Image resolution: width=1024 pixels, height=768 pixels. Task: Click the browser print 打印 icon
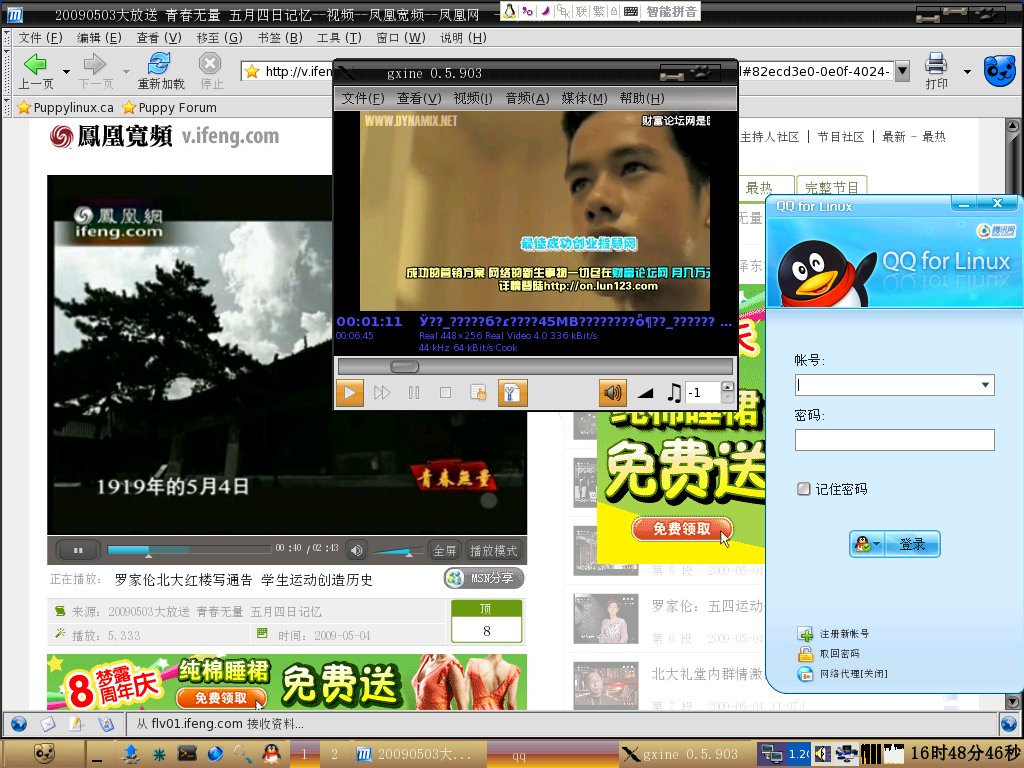[x=936, y=71]
